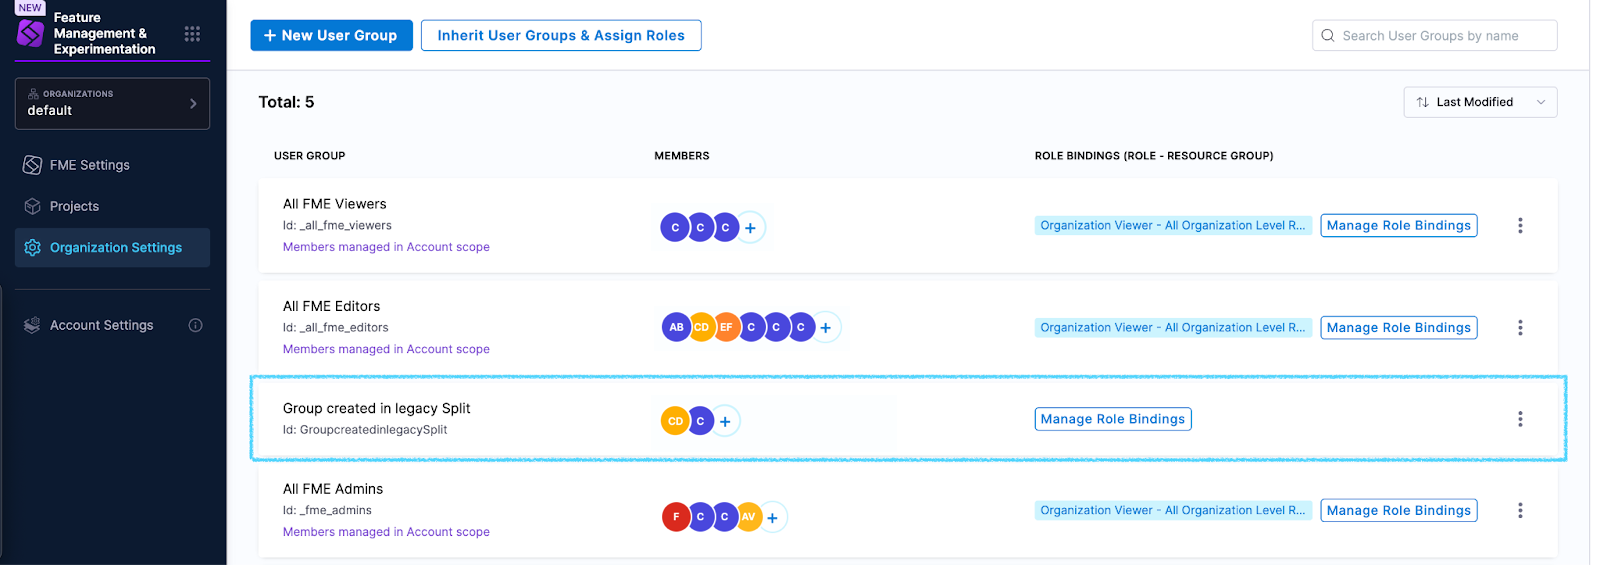Add member to All FME Admins group
This screenshot has height=565, width=1600.
pyautogui.click(x=772, y=518)
